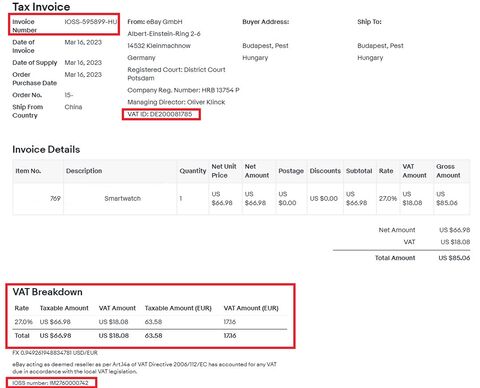Select the FX USD/EUR exchange rate line

(x=55, y=352)
